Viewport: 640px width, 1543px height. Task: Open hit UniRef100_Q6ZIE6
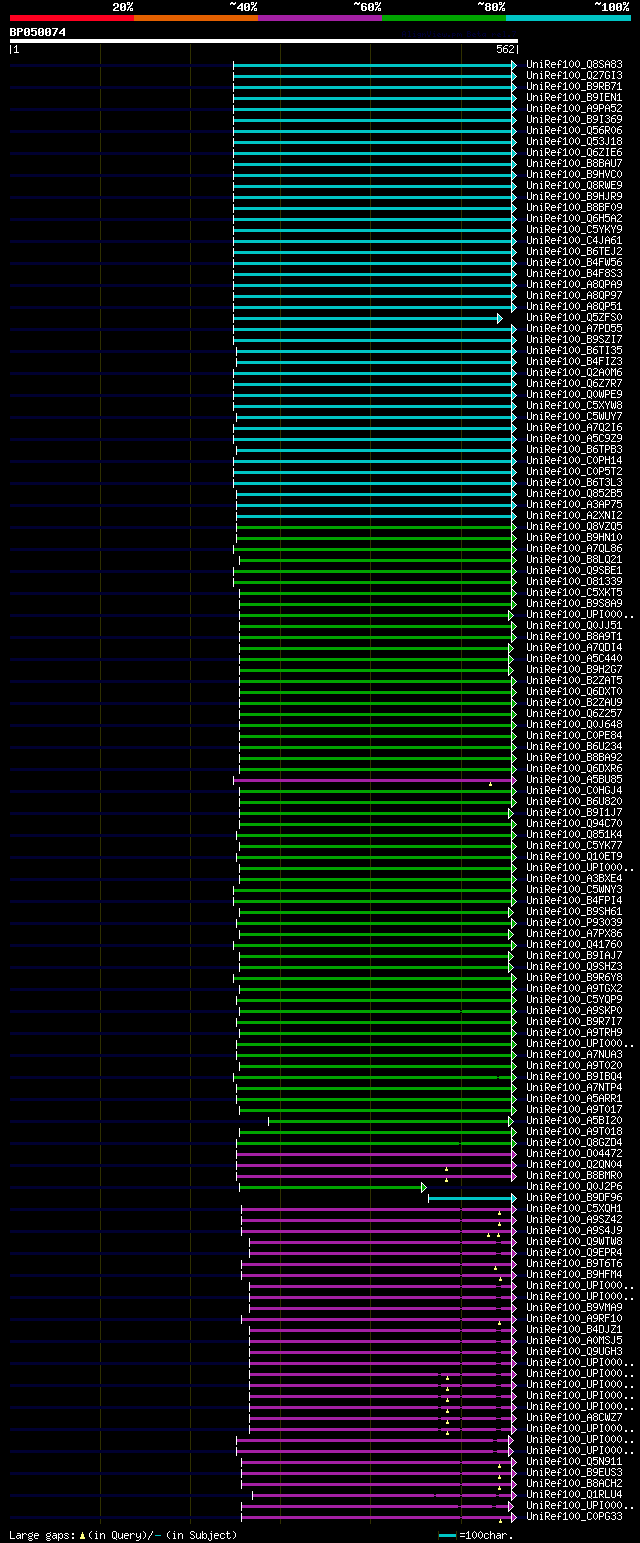574,152
